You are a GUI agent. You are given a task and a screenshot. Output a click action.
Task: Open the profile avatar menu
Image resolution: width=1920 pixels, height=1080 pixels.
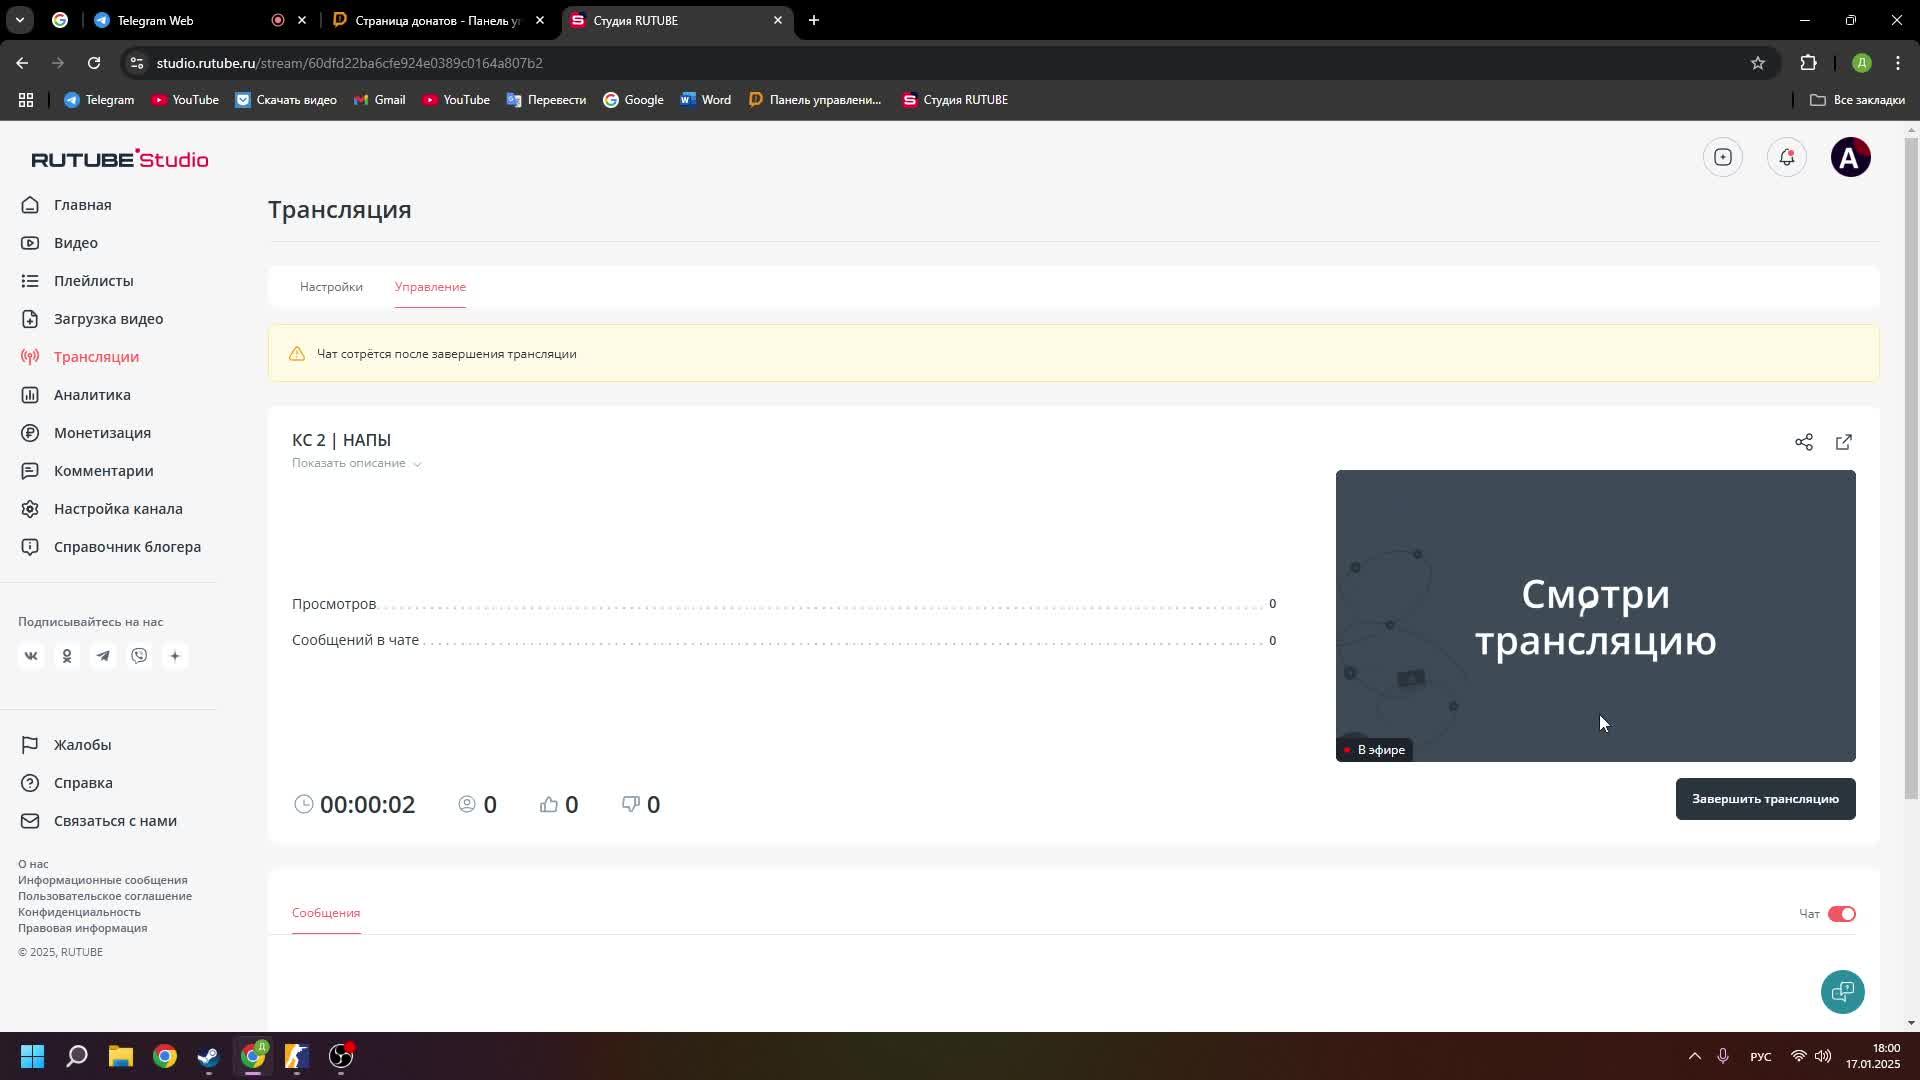click(1851, 157)
